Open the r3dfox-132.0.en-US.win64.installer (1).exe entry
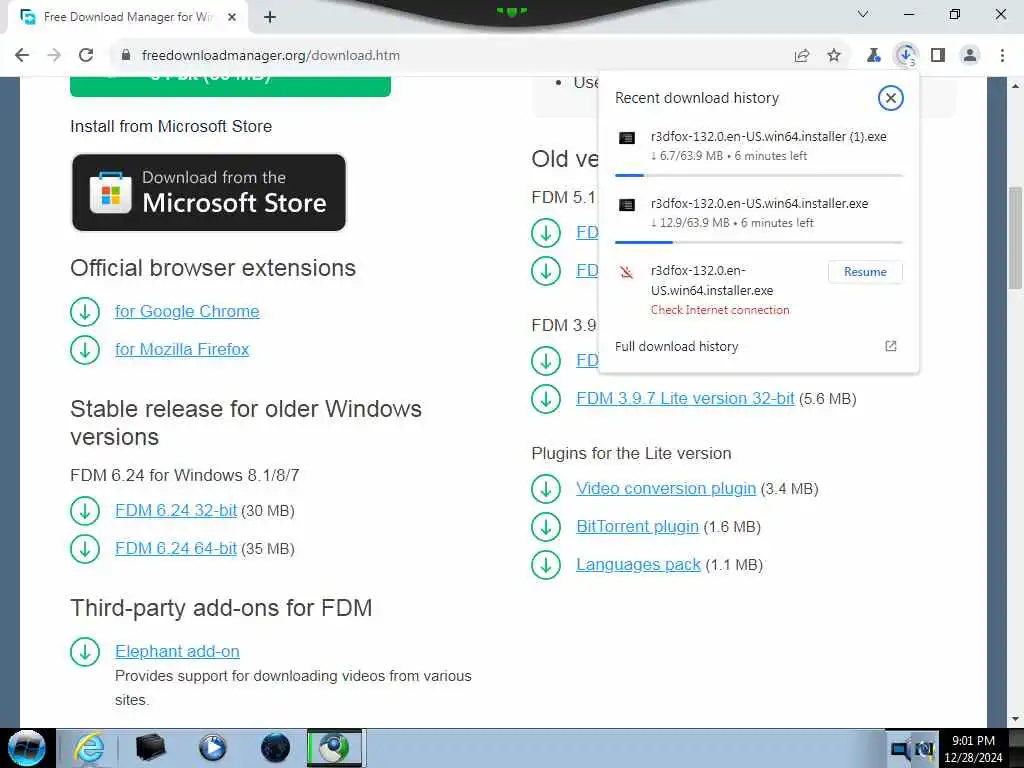Image resolution: width=1024 pixels, height=768 pixels. [x=759, y=146]
